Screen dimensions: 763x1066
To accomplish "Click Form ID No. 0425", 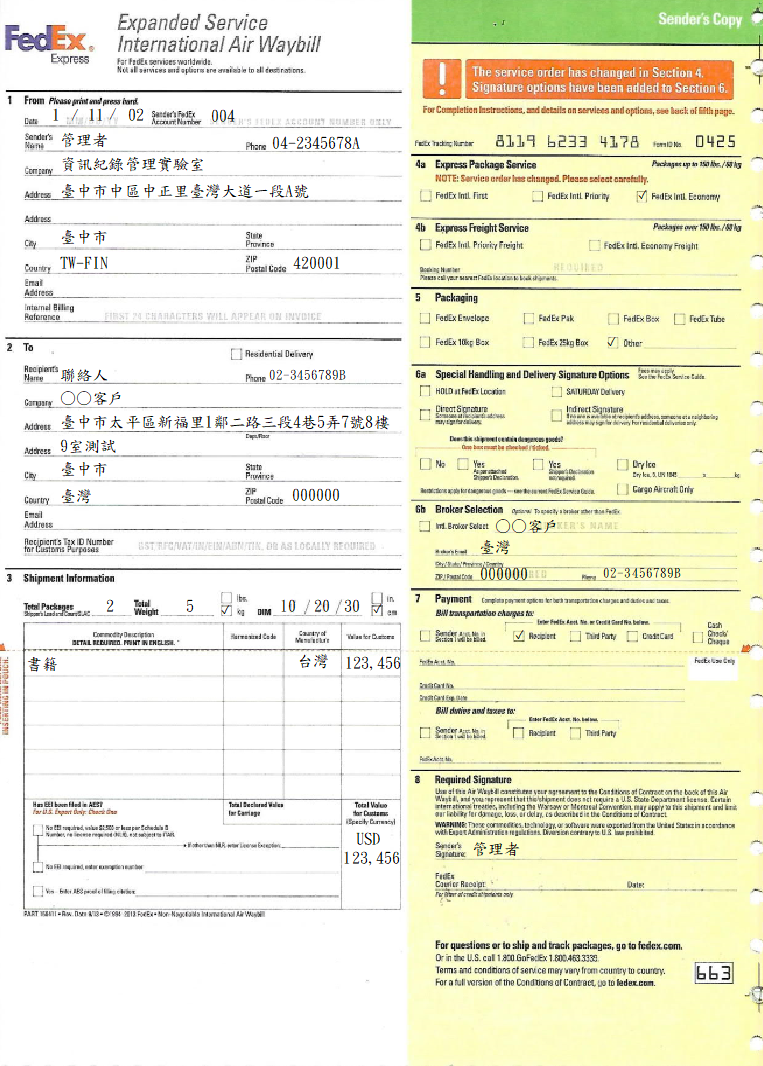I will pos(715,141).
